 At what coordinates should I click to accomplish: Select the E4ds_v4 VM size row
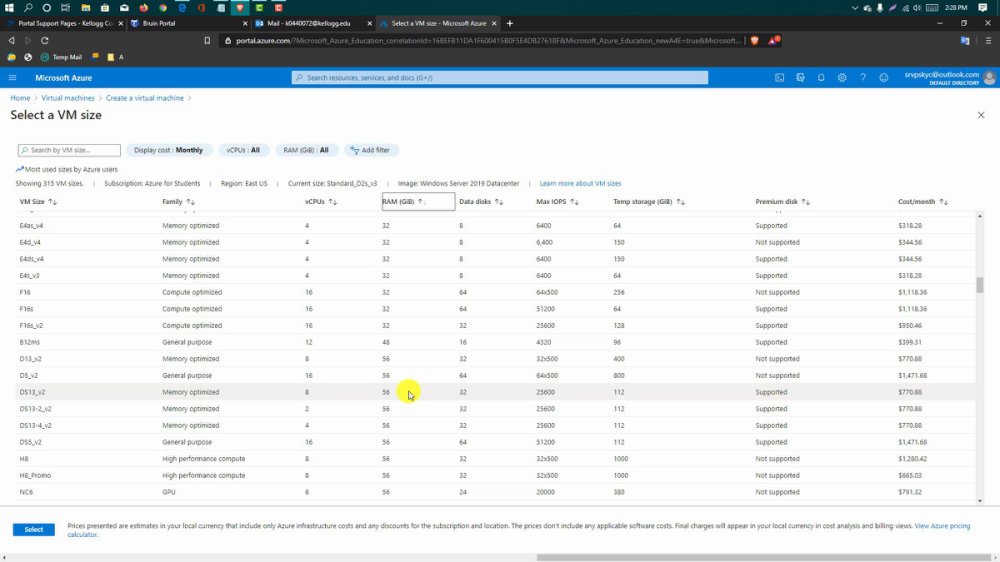point(496,259)
